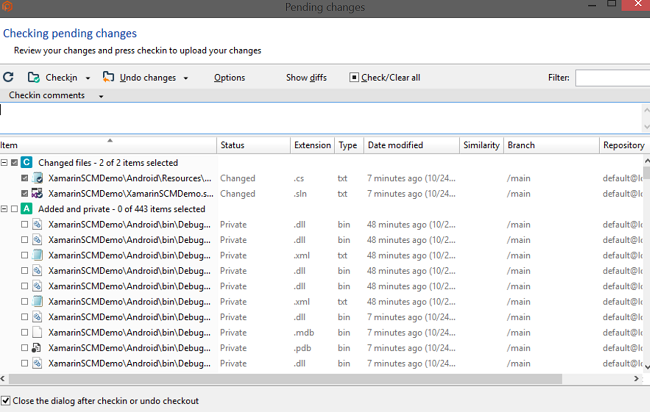
Task: Click the green 'A' Added and private icon
Action: pyautogui.click(x=27, y=209)
